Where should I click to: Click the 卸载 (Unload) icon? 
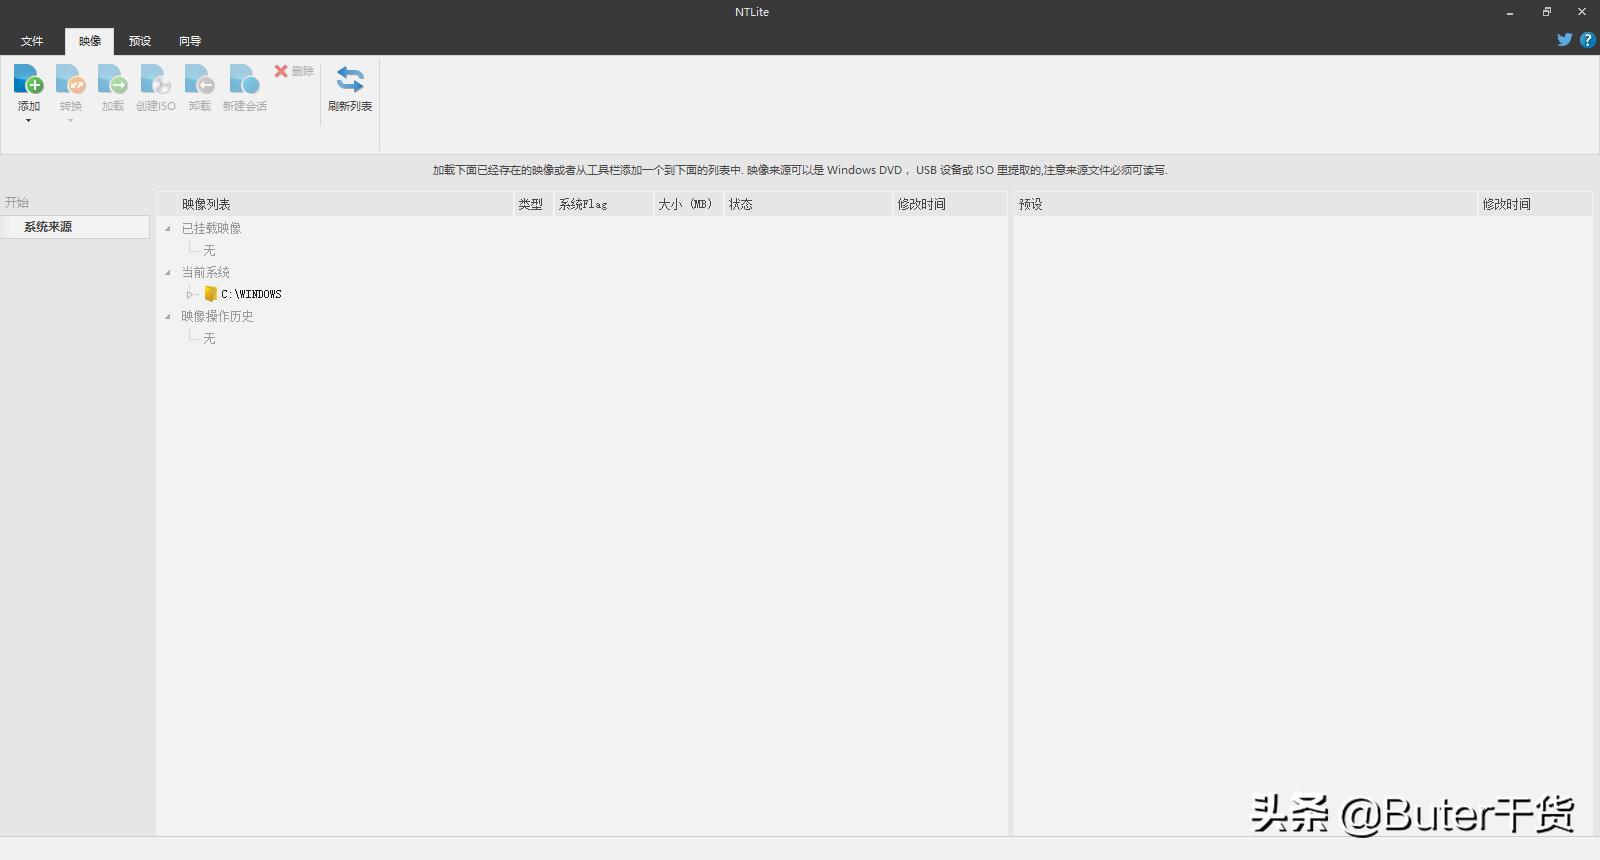(200, 79)
